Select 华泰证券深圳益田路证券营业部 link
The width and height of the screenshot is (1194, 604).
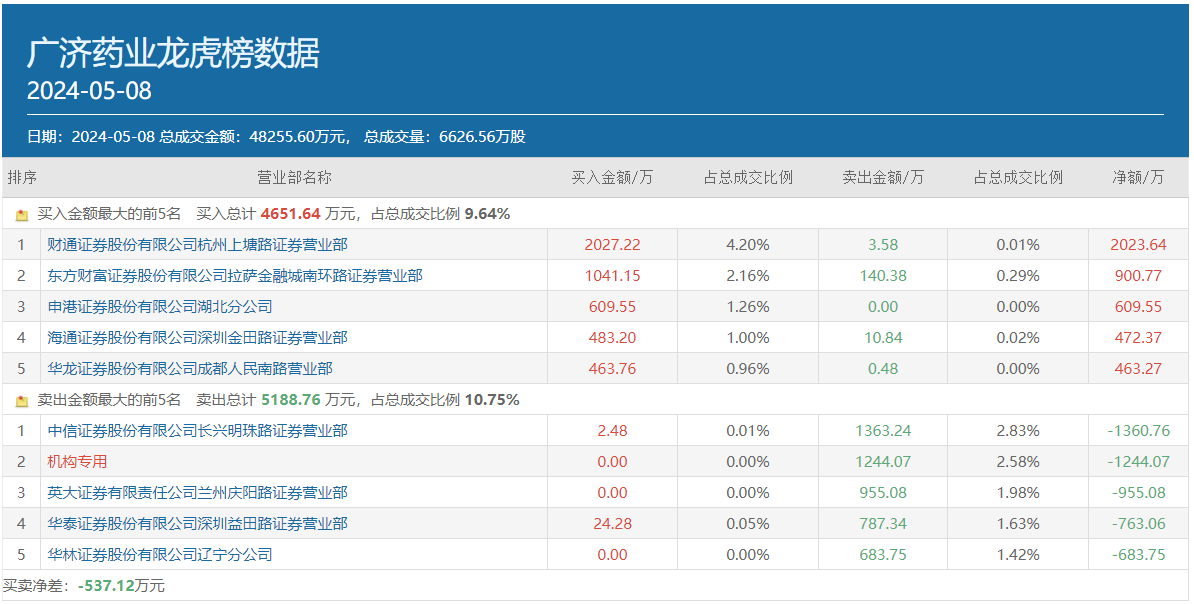coord(197,524)
